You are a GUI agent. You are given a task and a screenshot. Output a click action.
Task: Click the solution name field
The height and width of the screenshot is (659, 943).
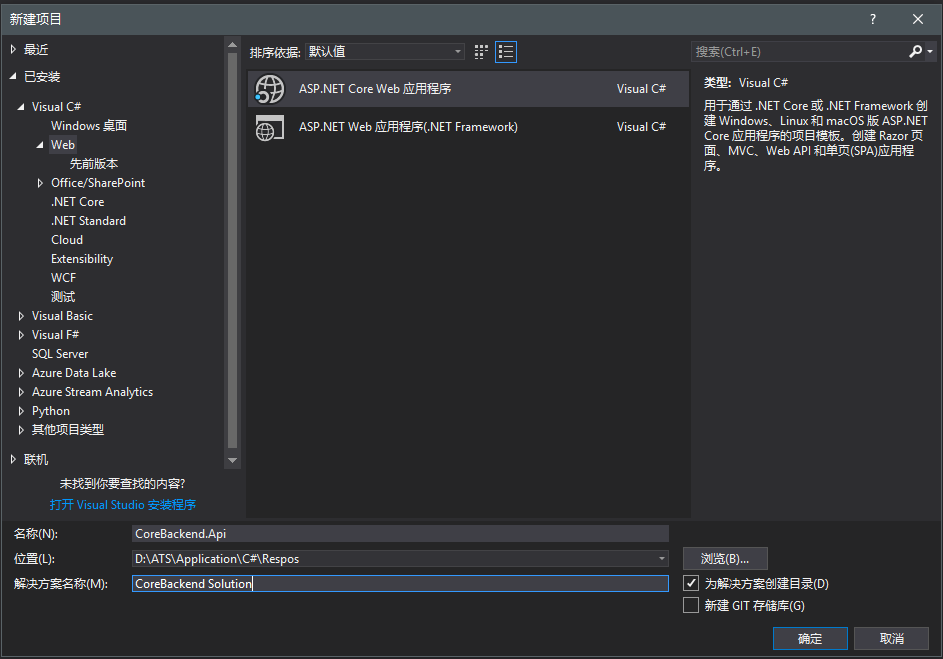click(x=400, y=583)
